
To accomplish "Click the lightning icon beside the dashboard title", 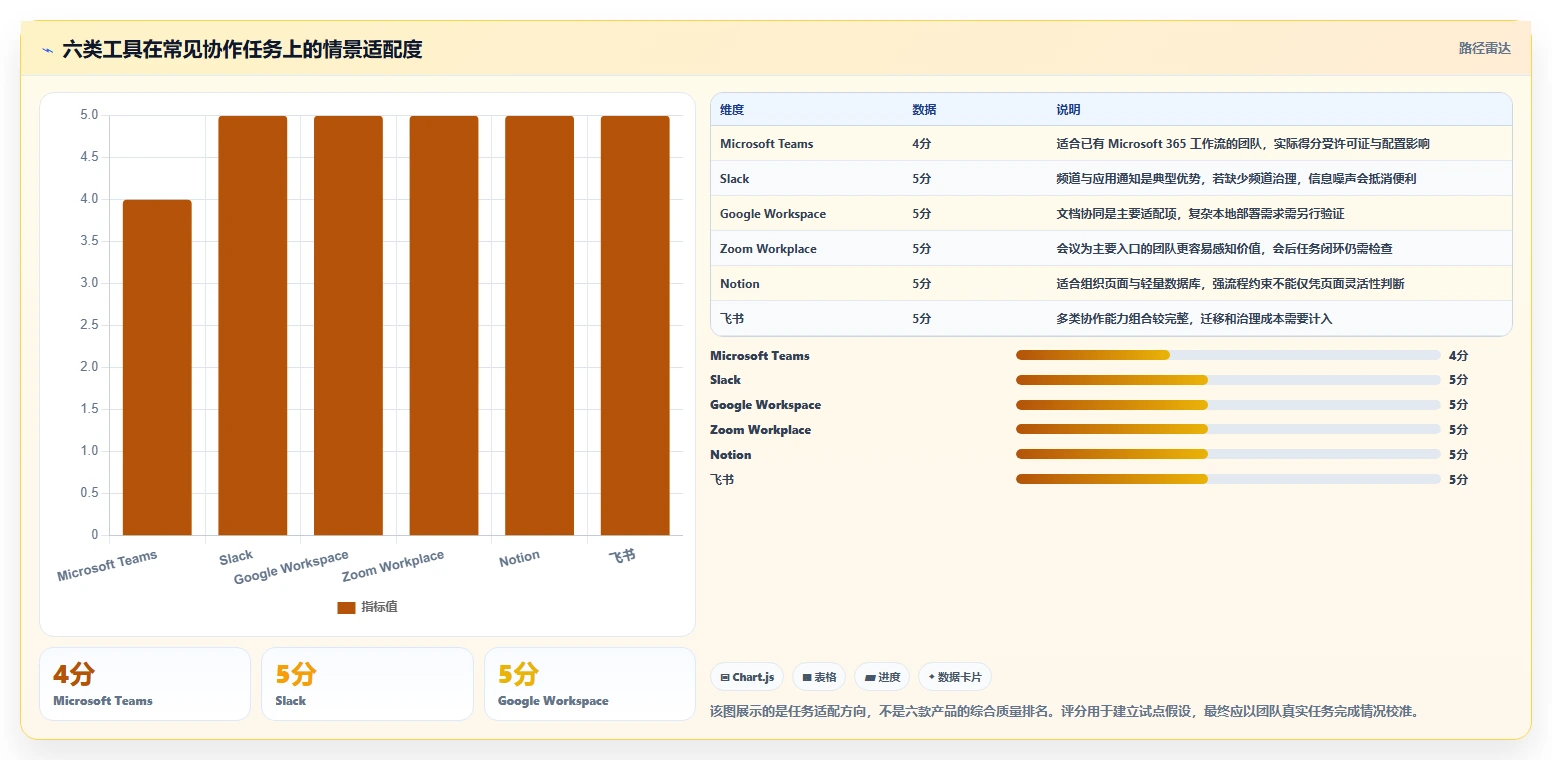I will pos(48,49).
